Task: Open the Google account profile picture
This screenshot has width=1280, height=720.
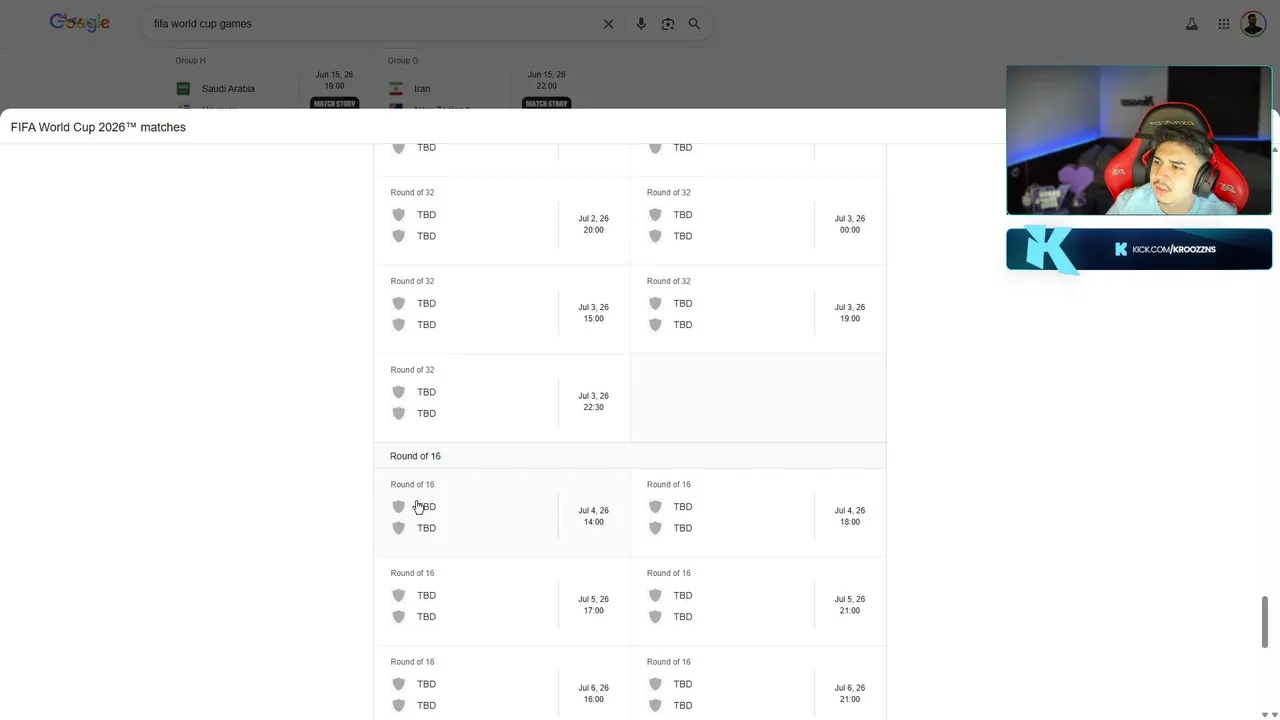Action: [1253, 24]
